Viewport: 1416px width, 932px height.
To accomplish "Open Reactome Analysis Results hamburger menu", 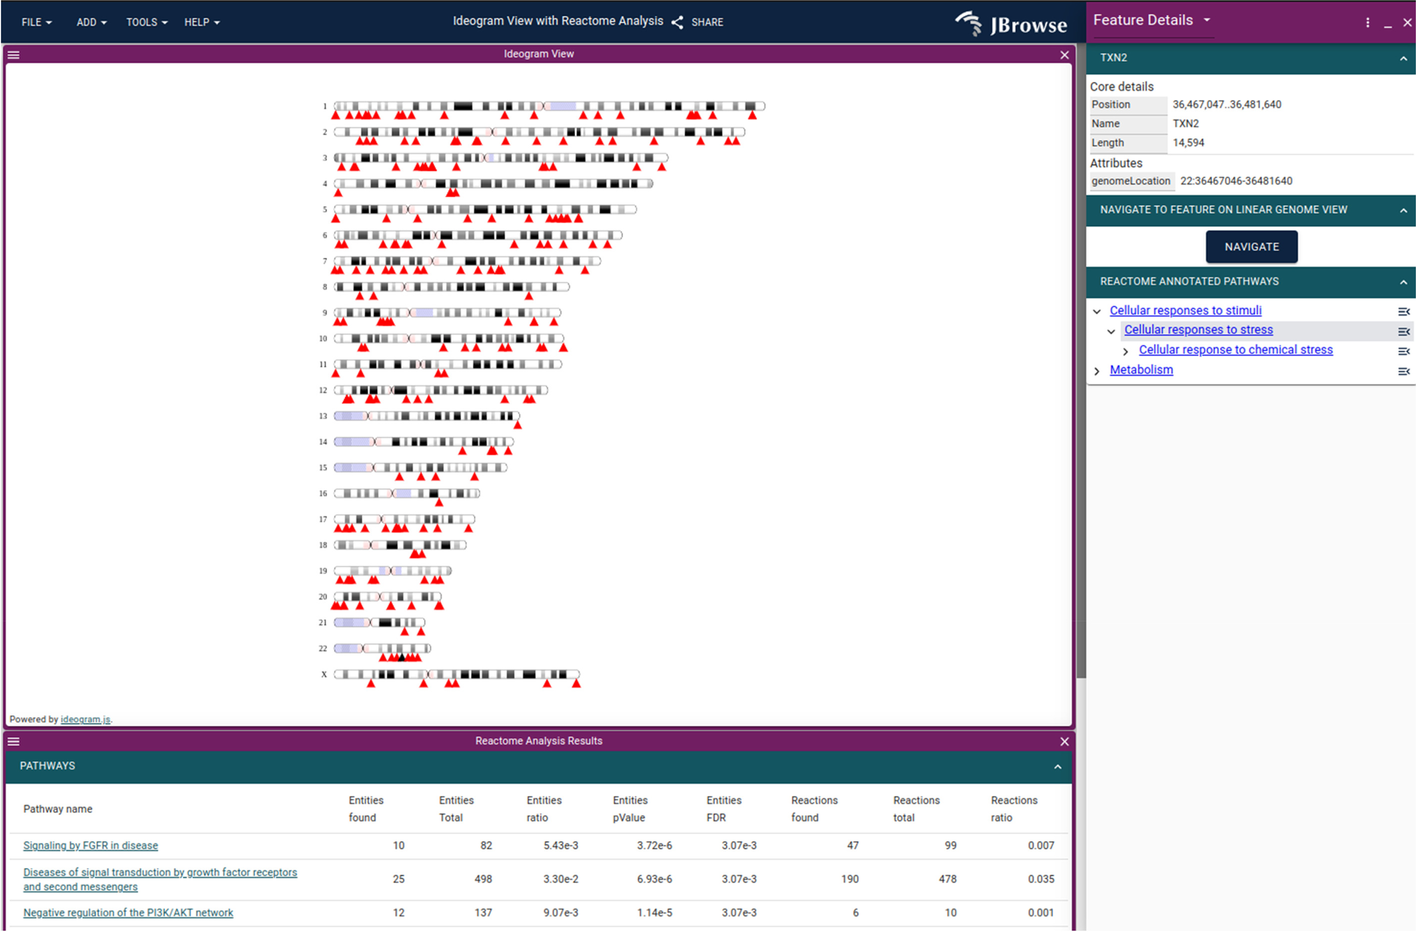I will click(14, 742).
